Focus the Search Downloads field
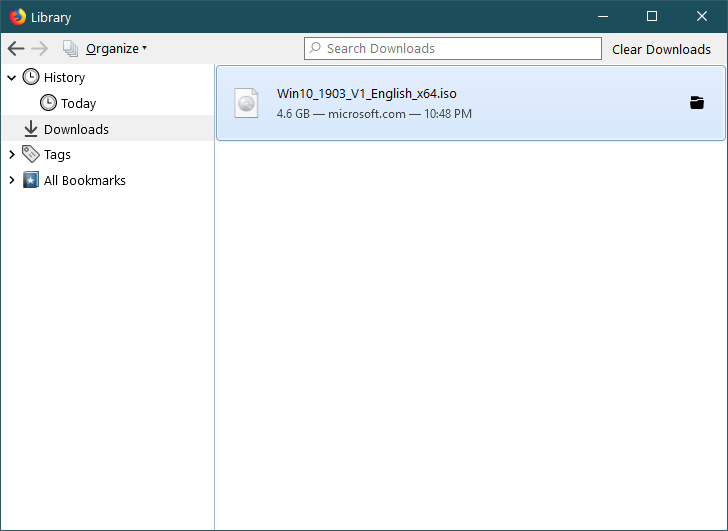The width and height of the screenshot is (728, 531). 453,48
